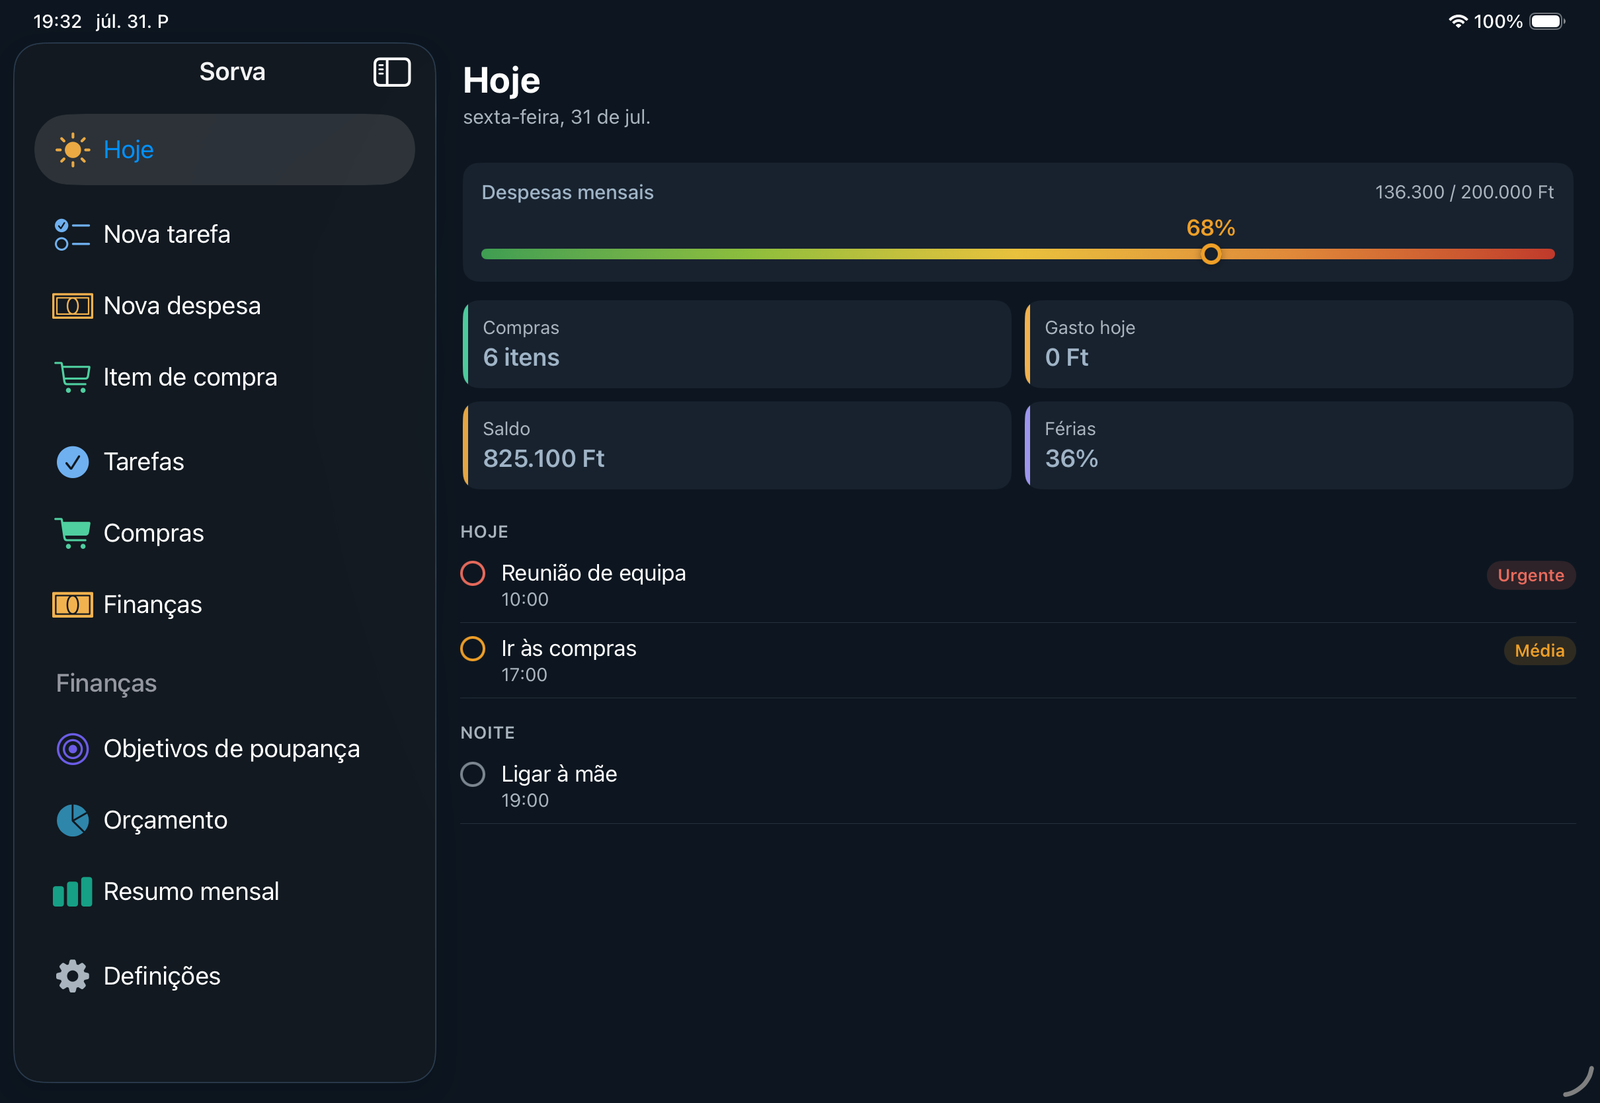Click the Urgente priority badge

1531,575
